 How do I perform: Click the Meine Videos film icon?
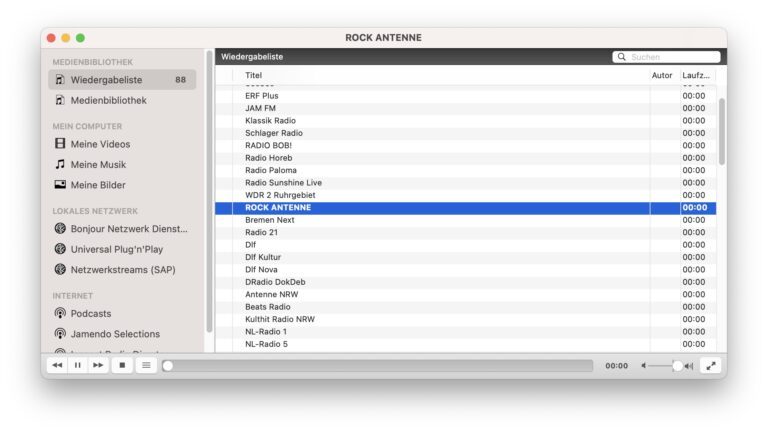[60, 144]
